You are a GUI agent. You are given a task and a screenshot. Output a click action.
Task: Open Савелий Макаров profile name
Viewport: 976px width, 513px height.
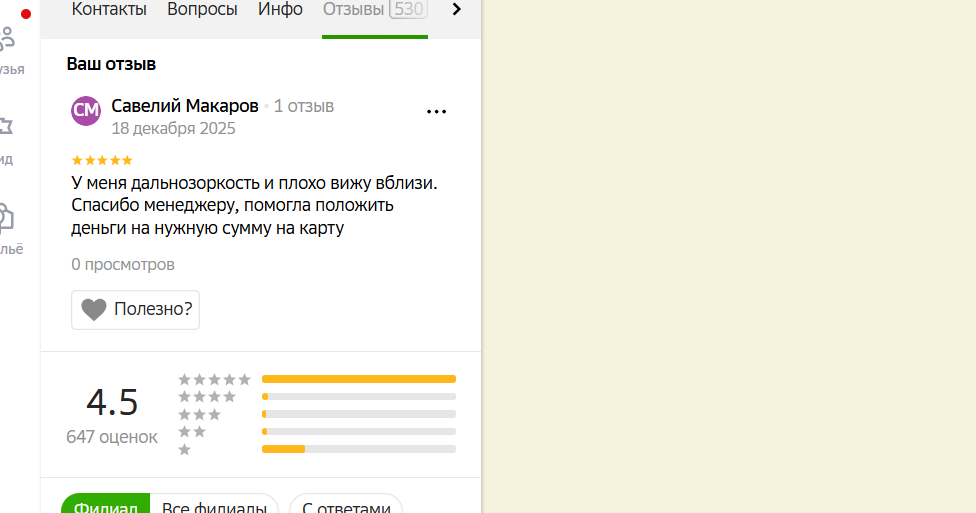tap(185, 106)
